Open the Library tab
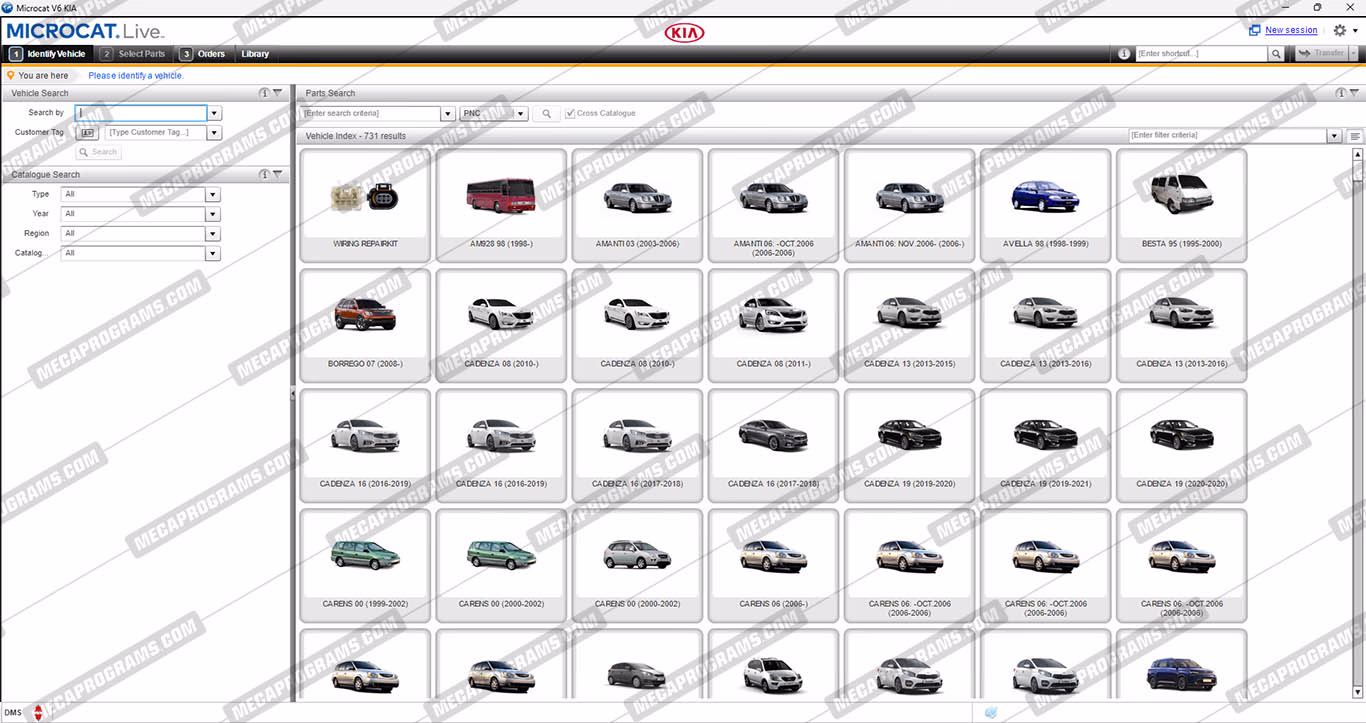1366x723 pixels. pyautogui.click(x=255, y=54)
